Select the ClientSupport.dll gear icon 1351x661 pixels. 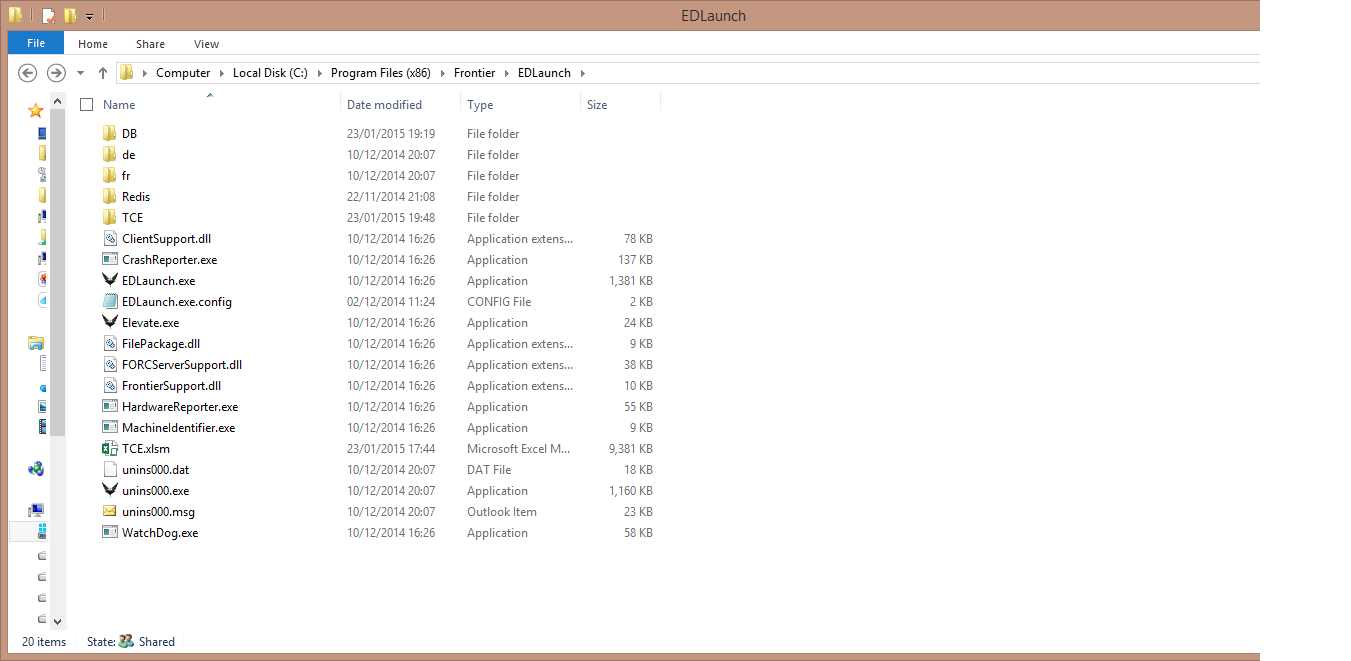(x=110, y=239)
